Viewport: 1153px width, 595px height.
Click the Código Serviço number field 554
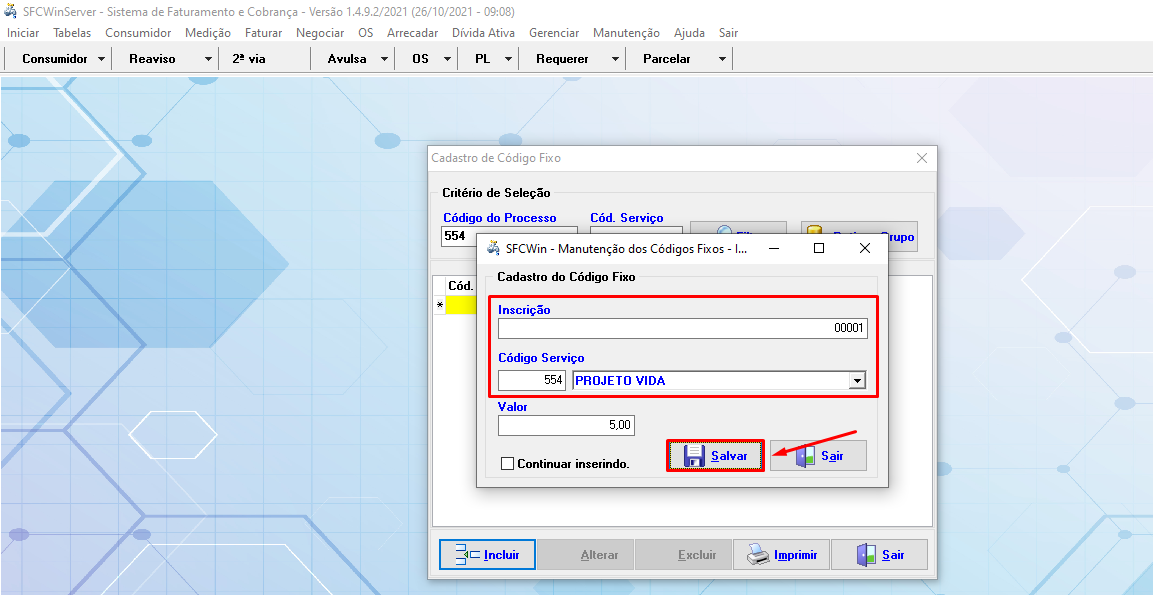532,381
